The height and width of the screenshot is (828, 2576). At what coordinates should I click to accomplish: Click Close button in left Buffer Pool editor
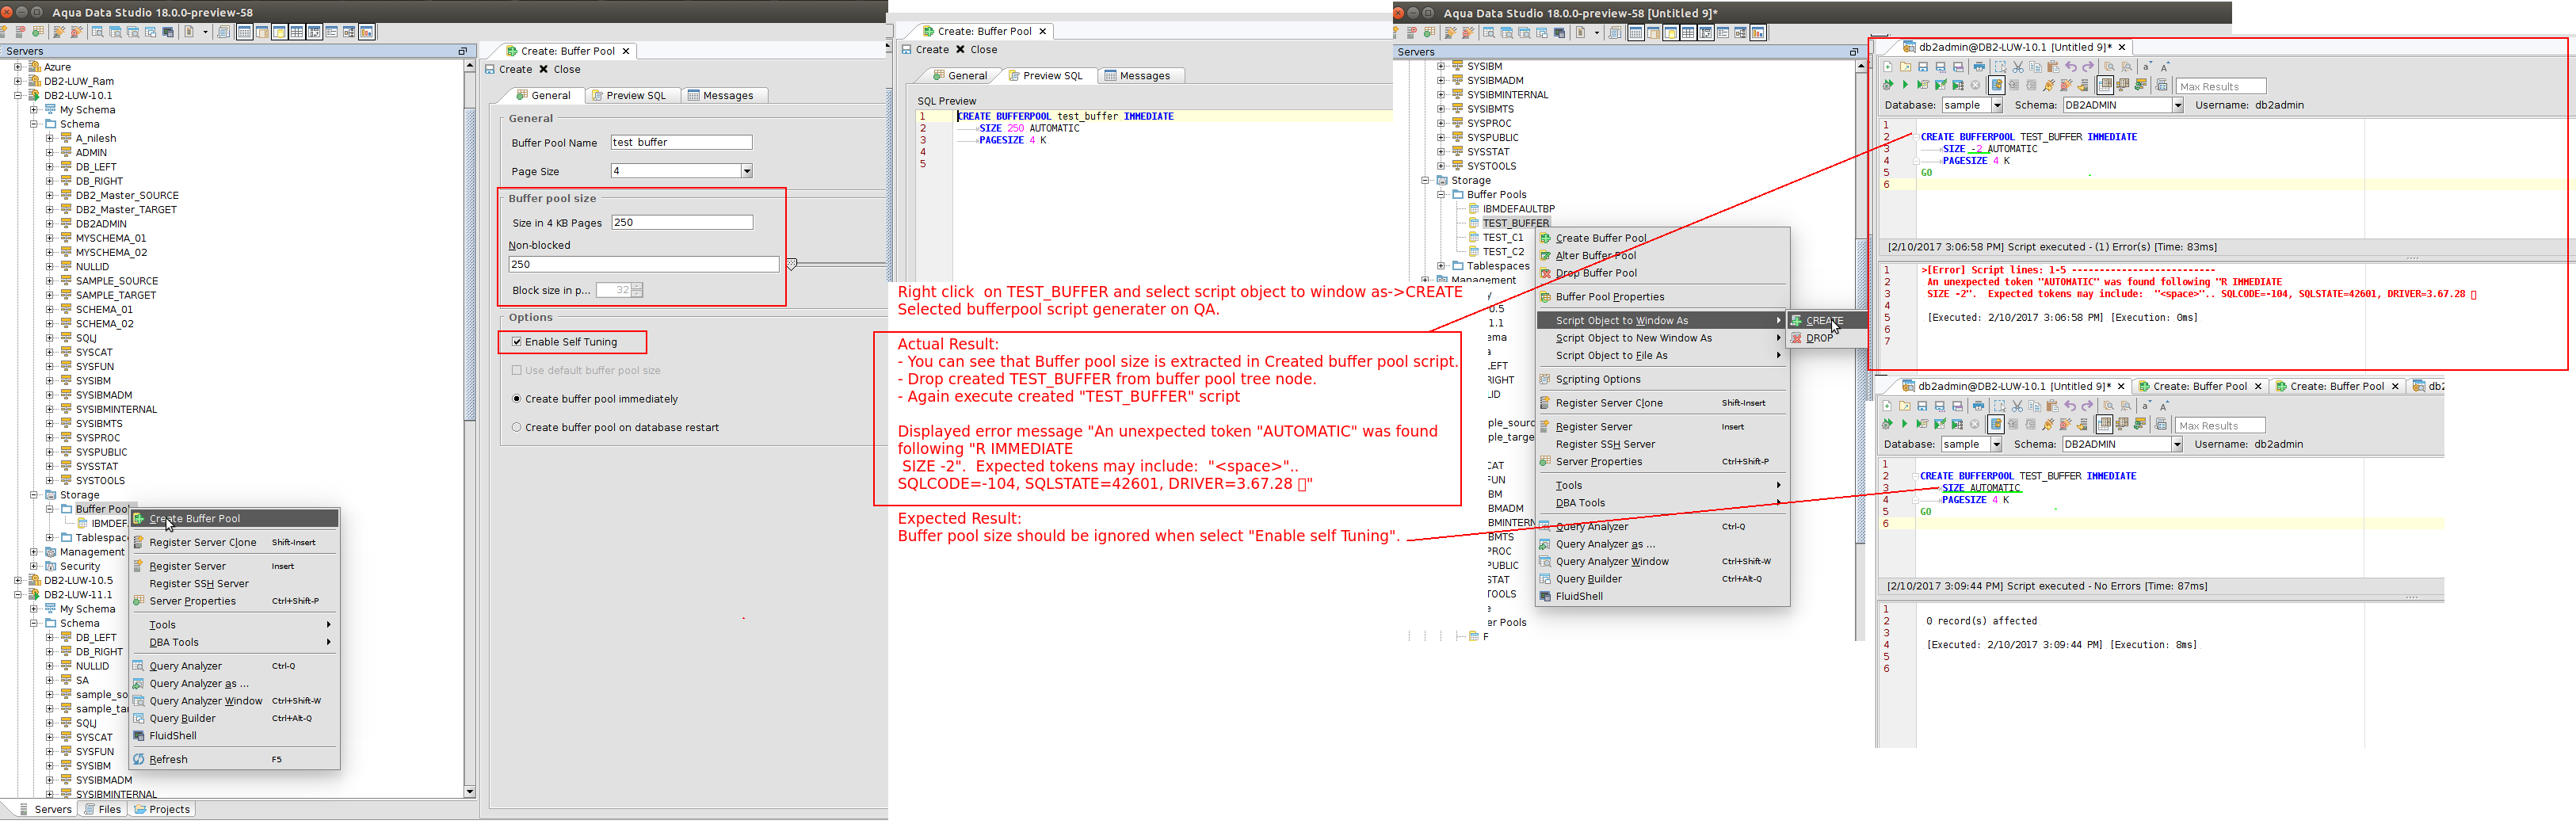[559, 70]
